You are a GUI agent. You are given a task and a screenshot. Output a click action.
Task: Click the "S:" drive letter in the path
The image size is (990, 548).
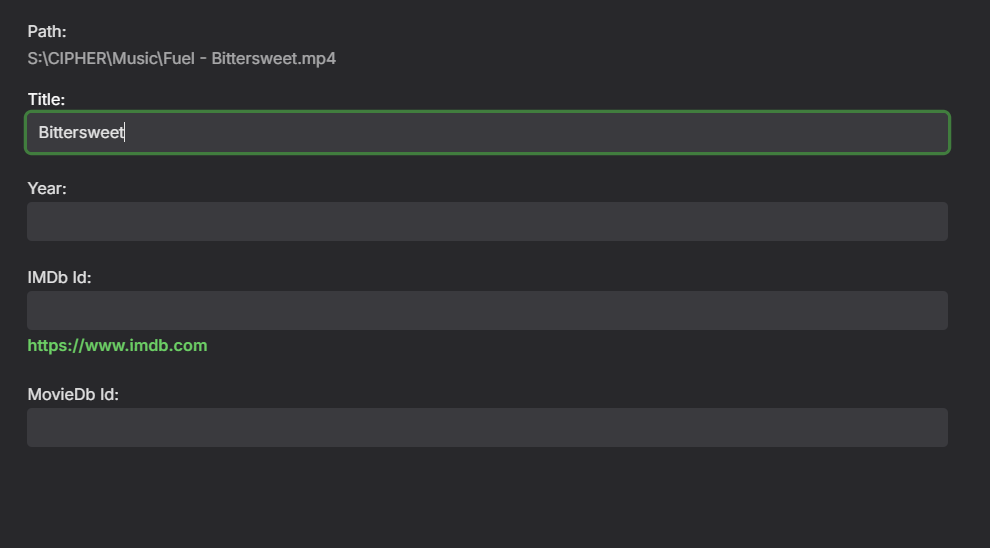(x=34, y=59)
